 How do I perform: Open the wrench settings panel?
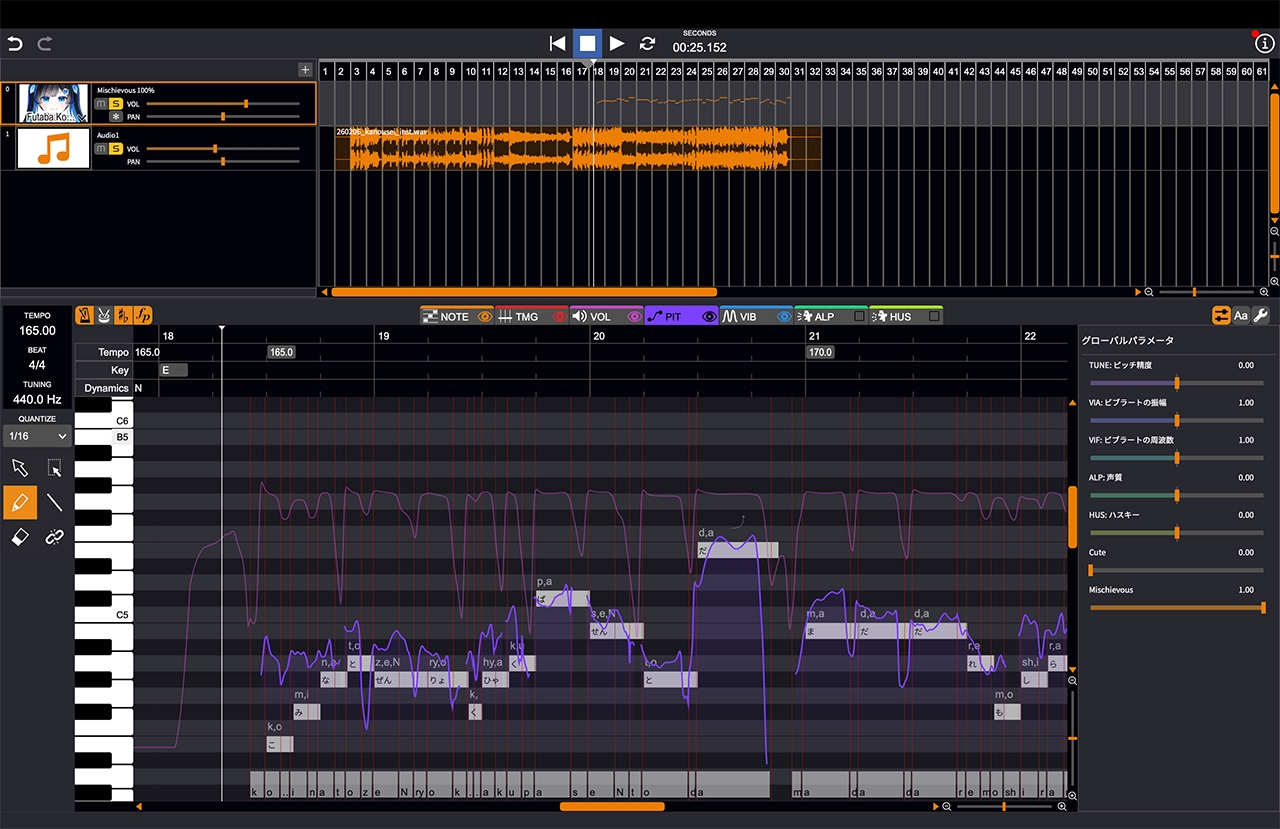[x=1261, y=316]
